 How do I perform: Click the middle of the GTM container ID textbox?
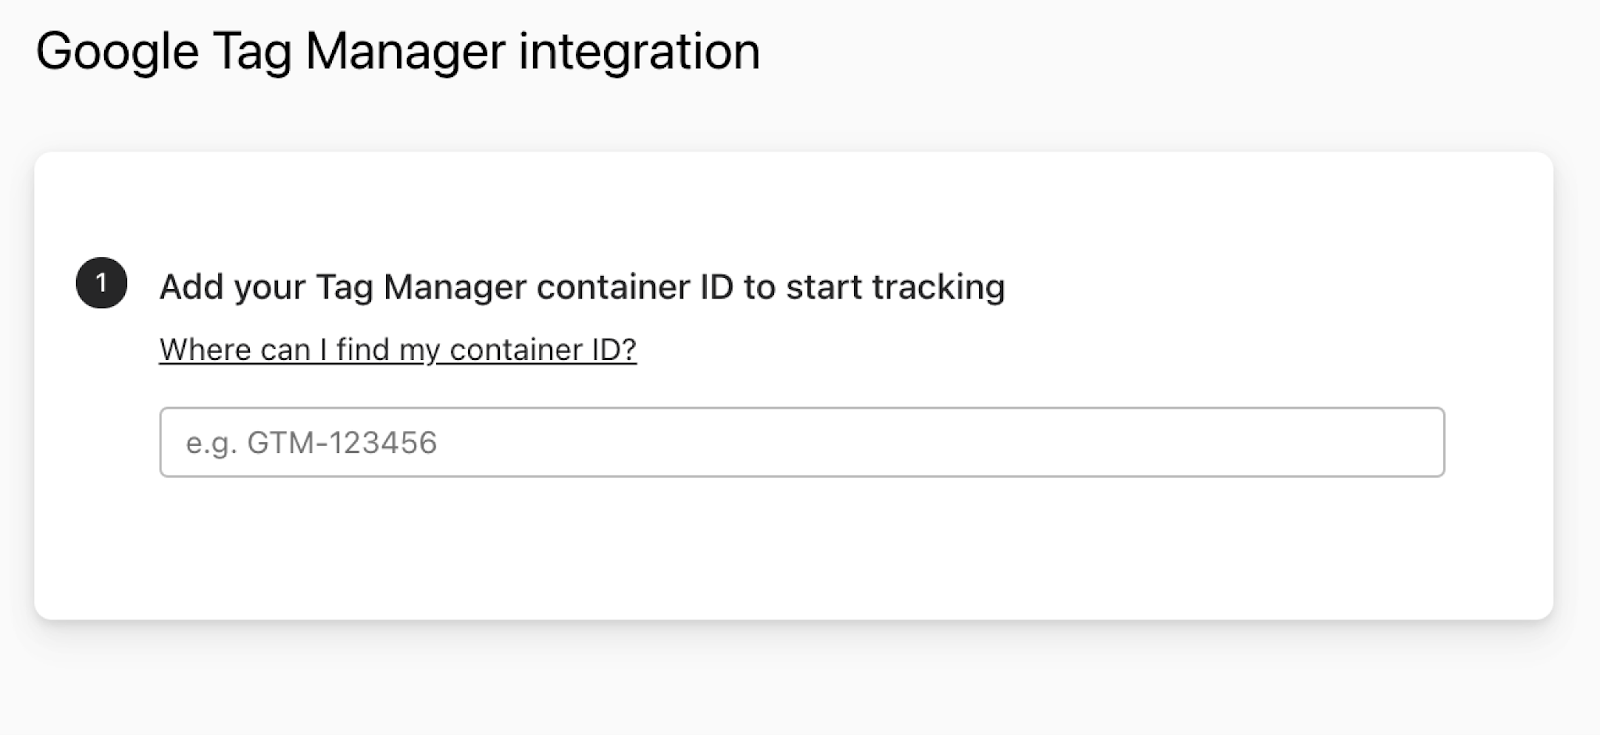pyautogui.click(x=800, y=442)
